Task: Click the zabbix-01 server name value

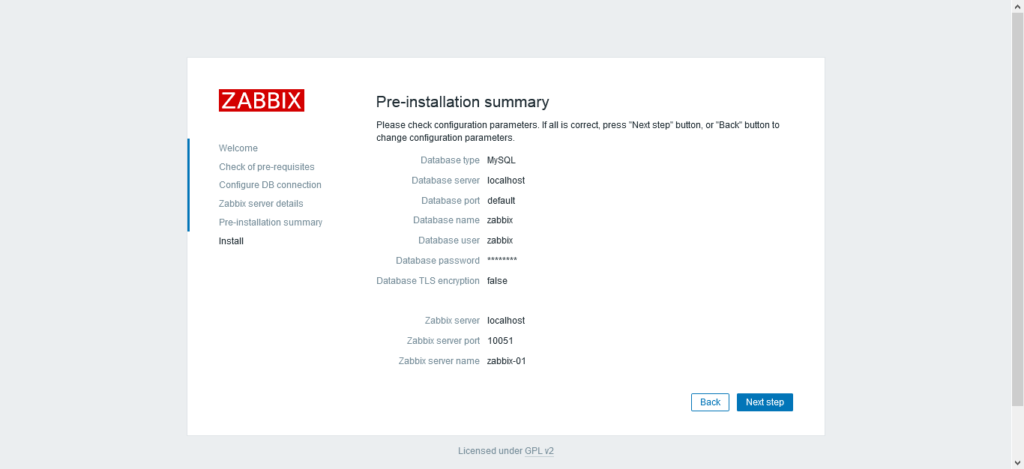Action: [x=506, y=361]
